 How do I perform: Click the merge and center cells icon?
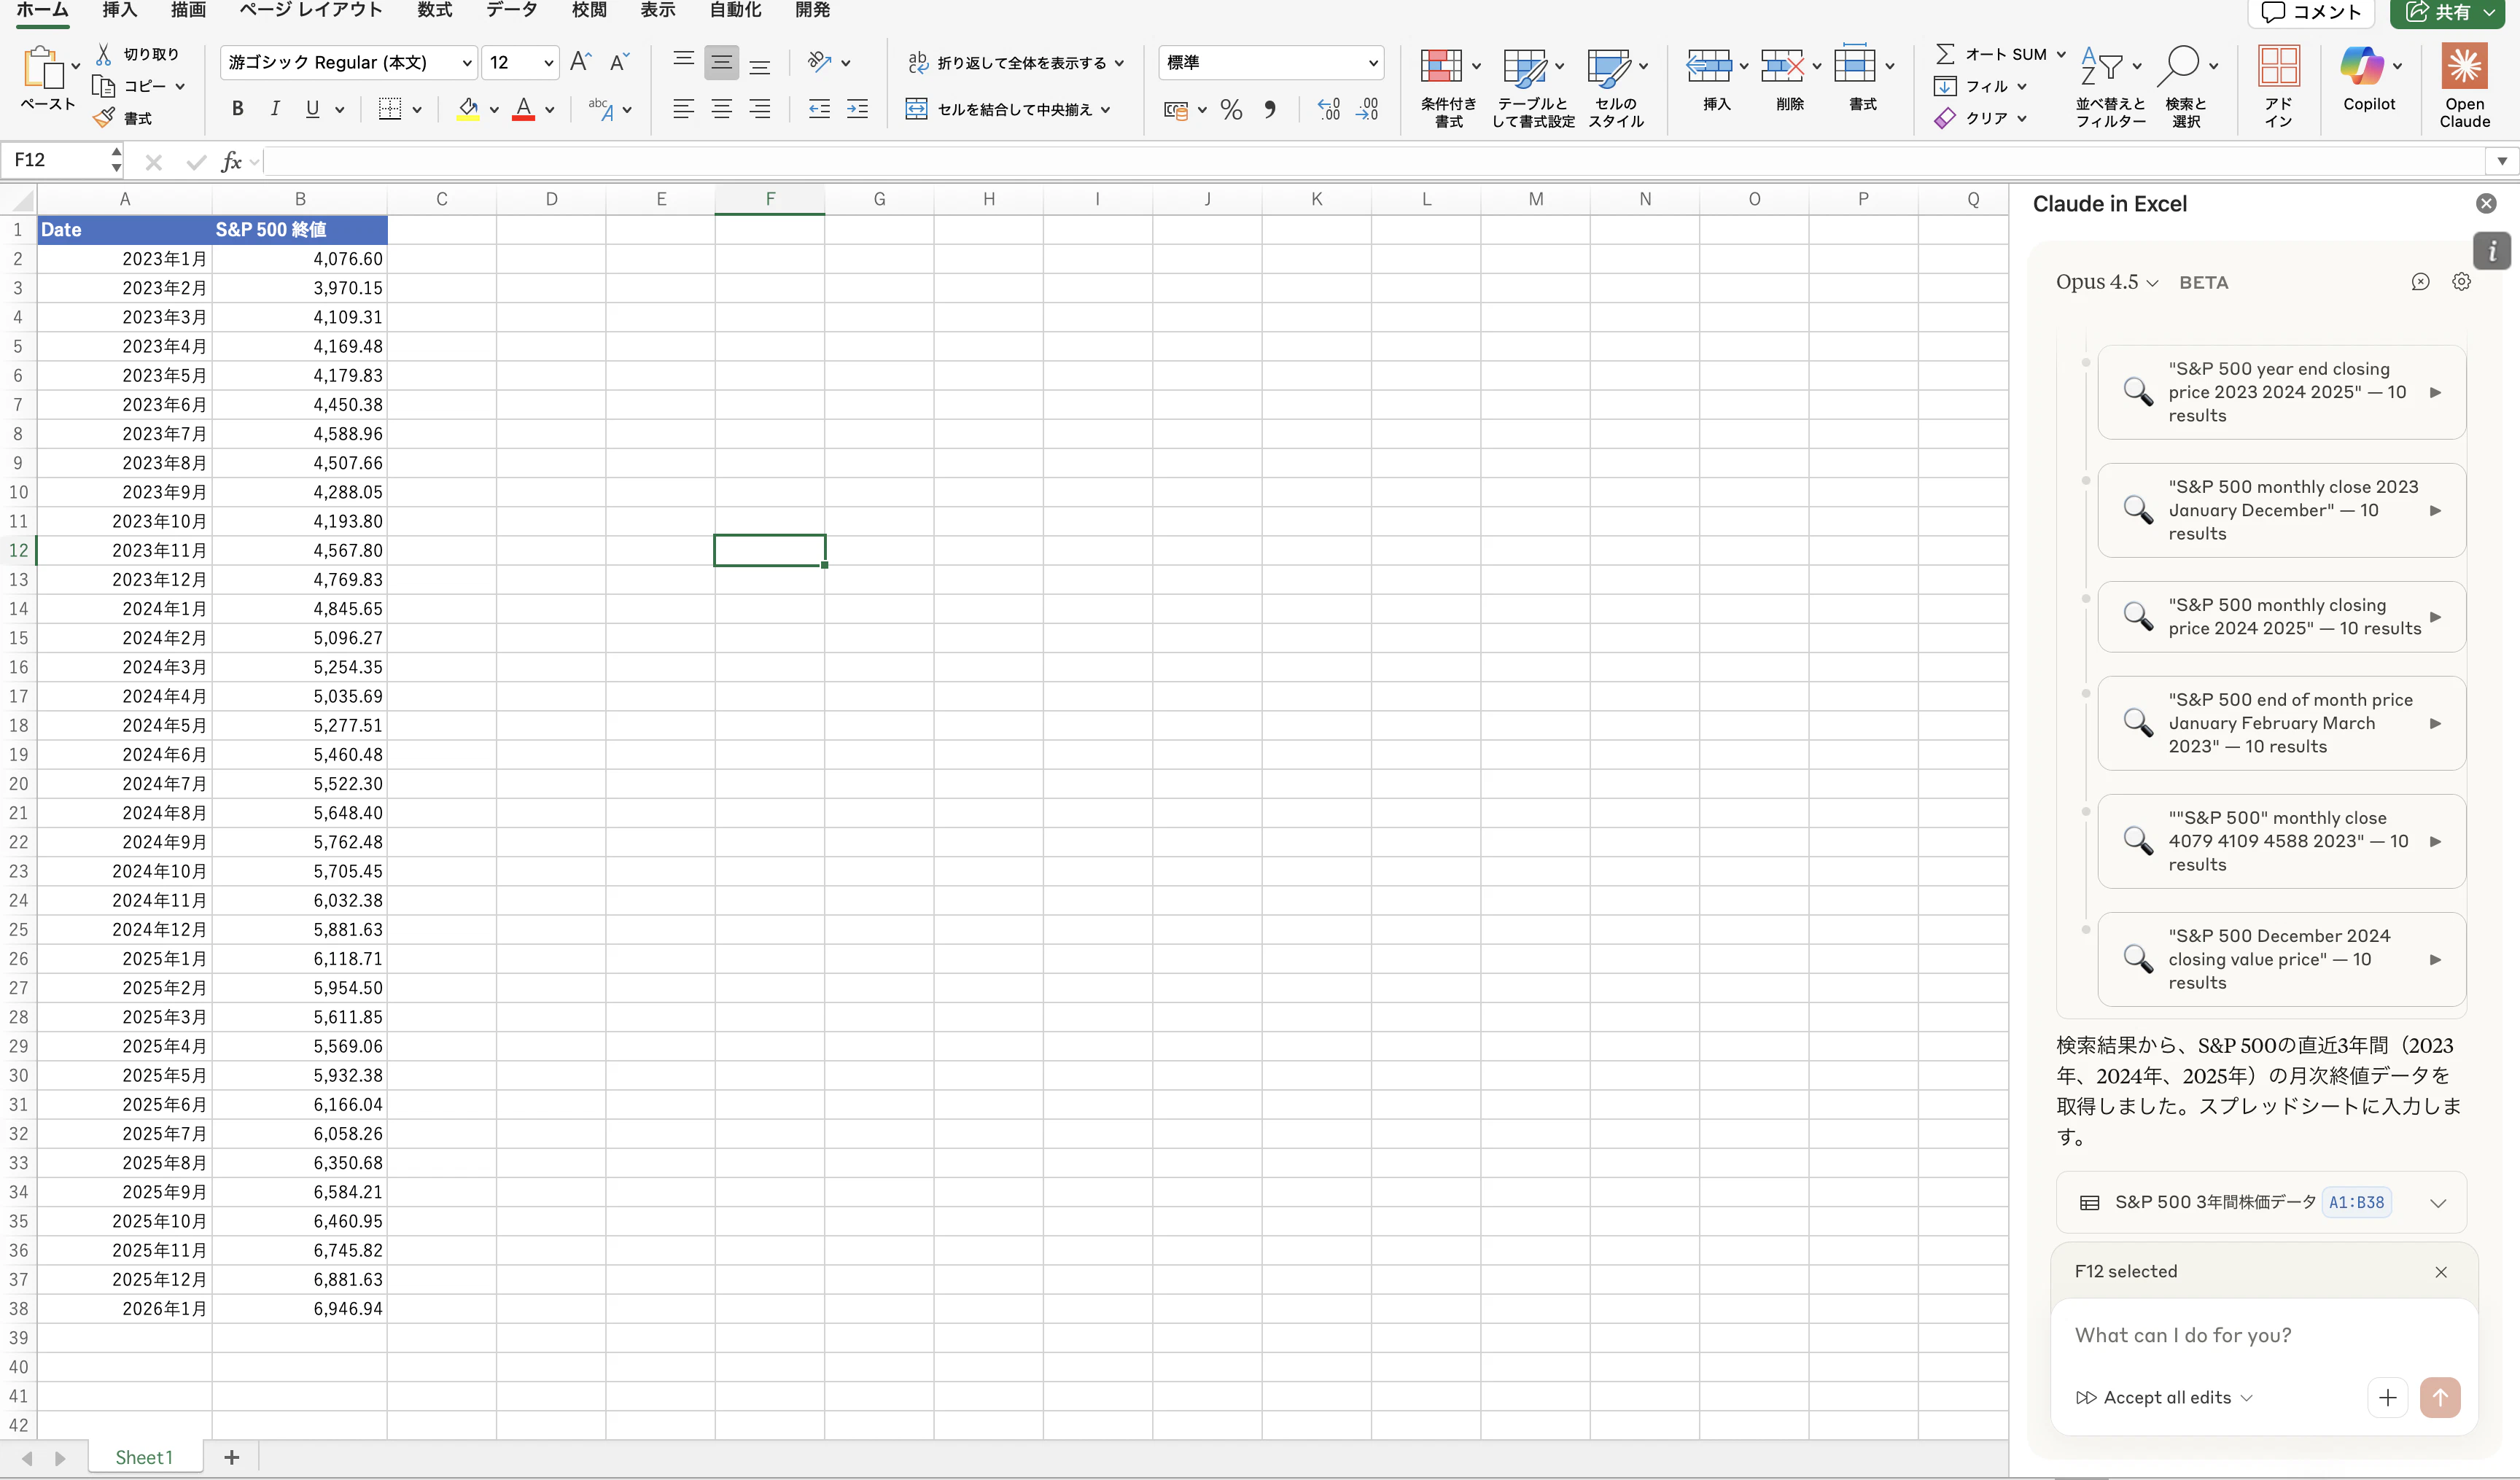coord(916,109)
